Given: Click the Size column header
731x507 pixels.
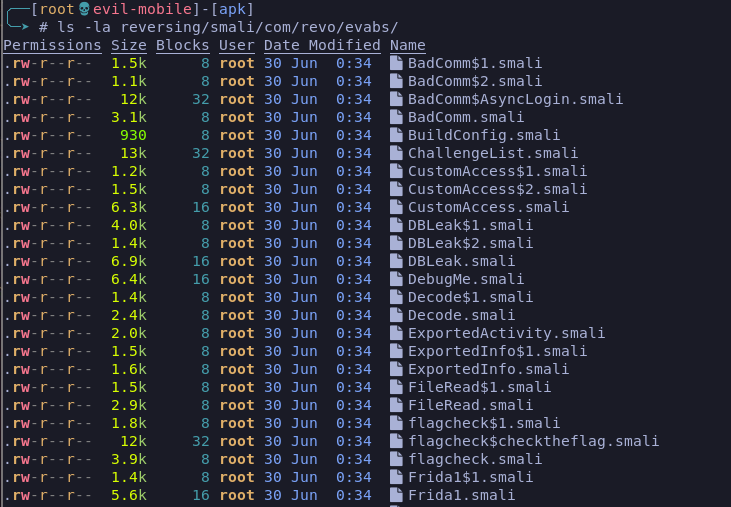Looking at the screenshot, I should 129,45.
